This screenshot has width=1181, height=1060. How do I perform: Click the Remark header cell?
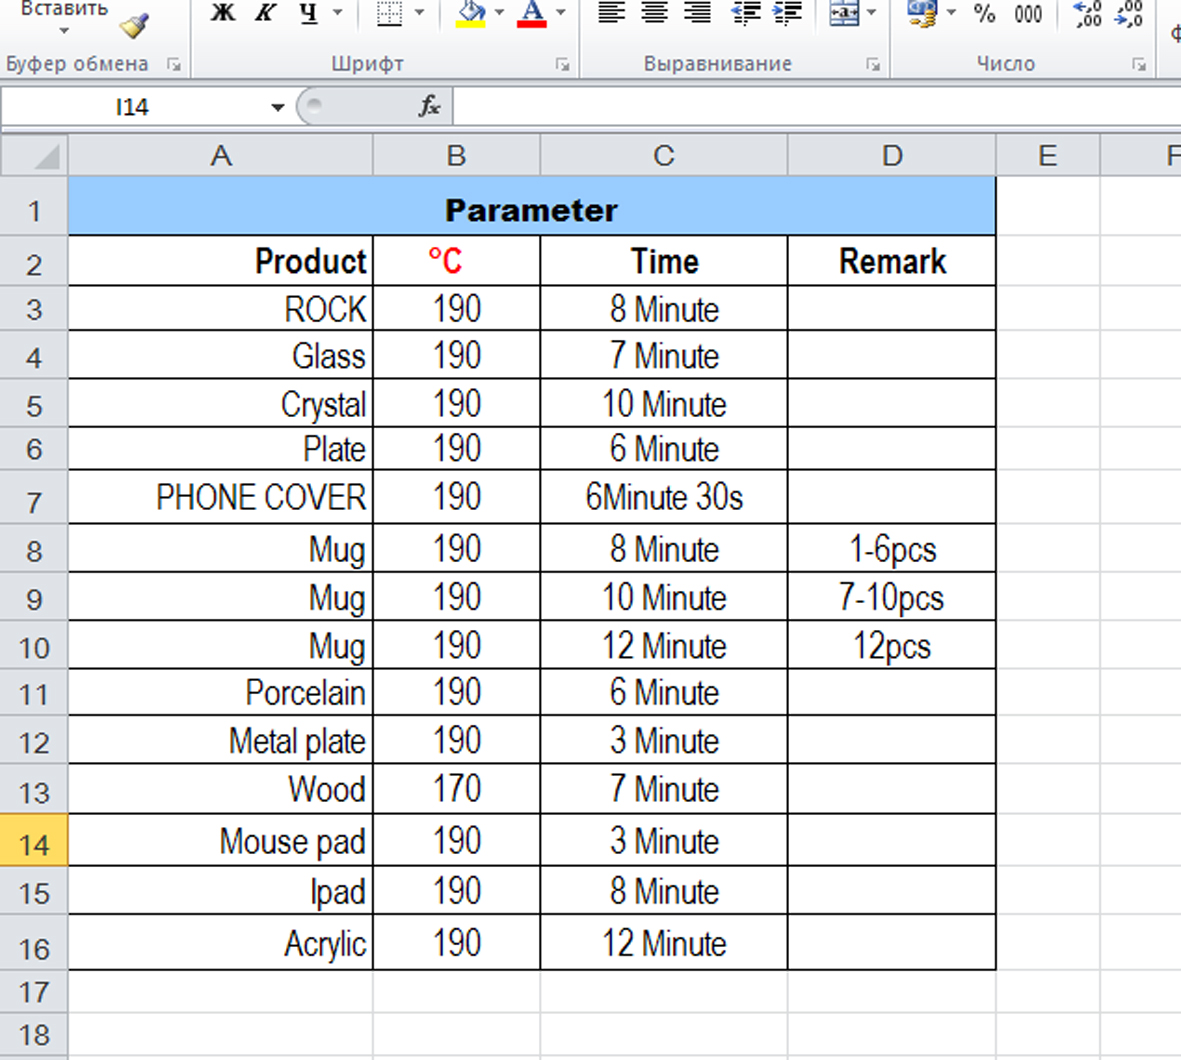click(x=892, y=261)
